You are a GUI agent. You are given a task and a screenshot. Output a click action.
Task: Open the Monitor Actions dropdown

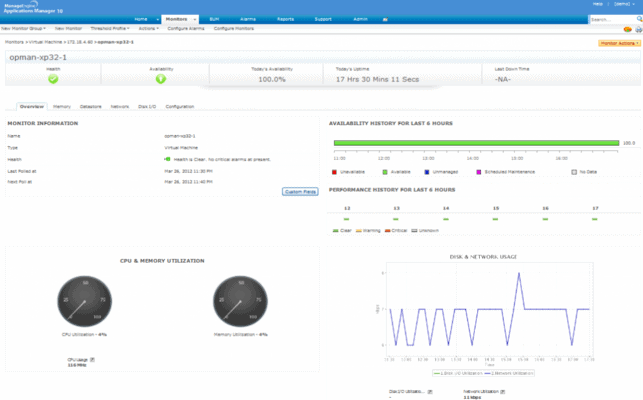(x=619, y=43)
